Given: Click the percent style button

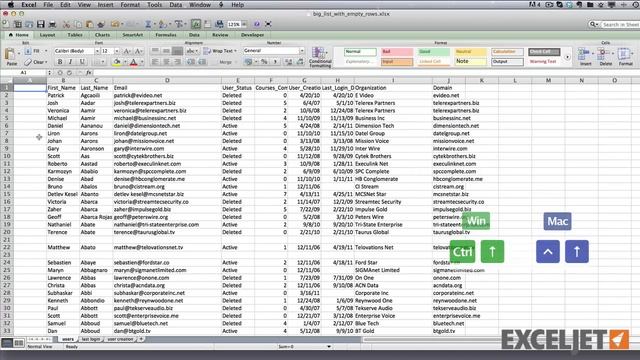Looking at the screenshot, I should [x=264, y=62].
